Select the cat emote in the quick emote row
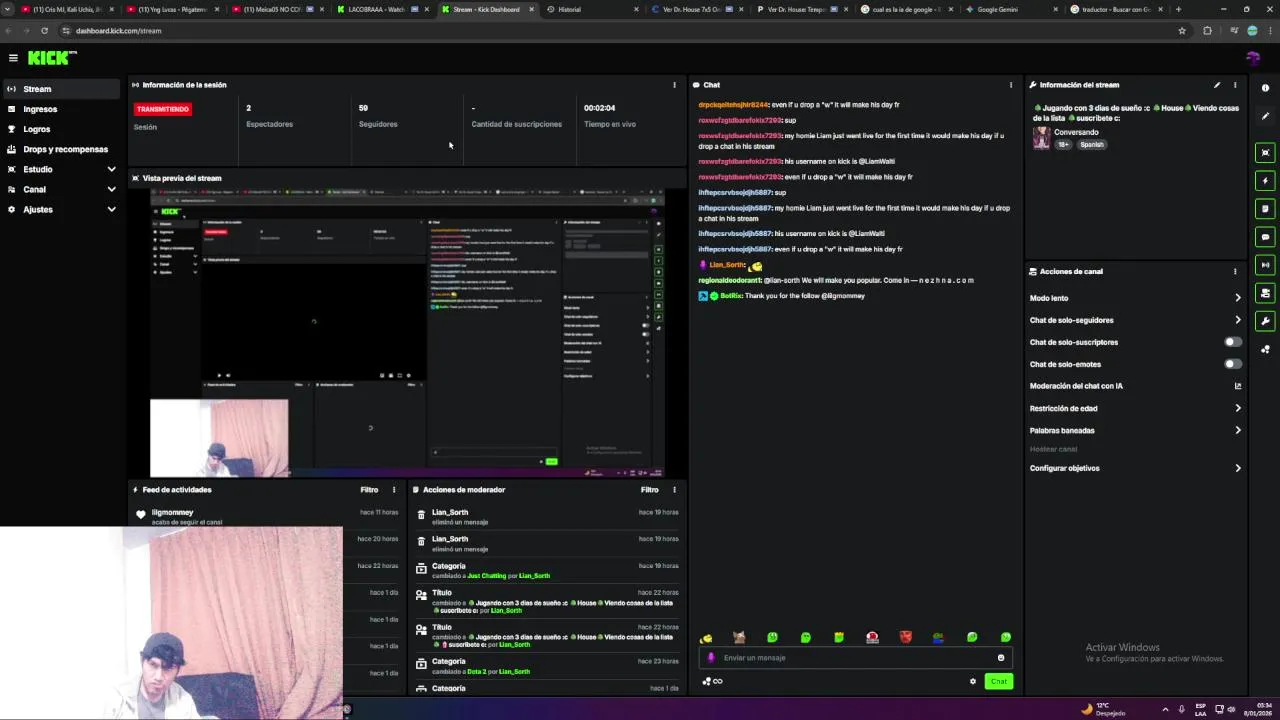The height and width of the screenshot is (720, 1280). (x=739, y=637)
